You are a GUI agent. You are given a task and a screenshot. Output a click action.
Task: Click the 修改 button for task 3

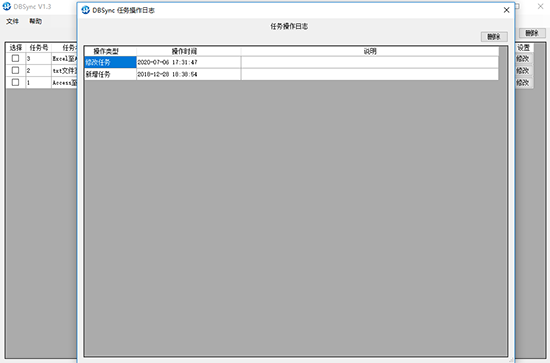523,59
